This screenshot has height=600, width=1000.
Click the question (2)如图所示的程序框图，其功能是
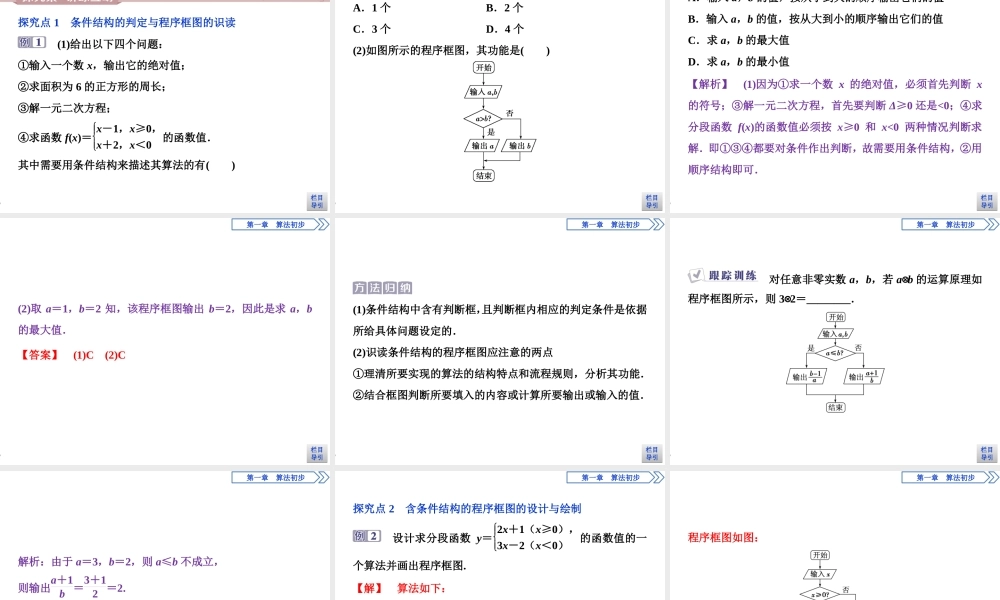452,50
